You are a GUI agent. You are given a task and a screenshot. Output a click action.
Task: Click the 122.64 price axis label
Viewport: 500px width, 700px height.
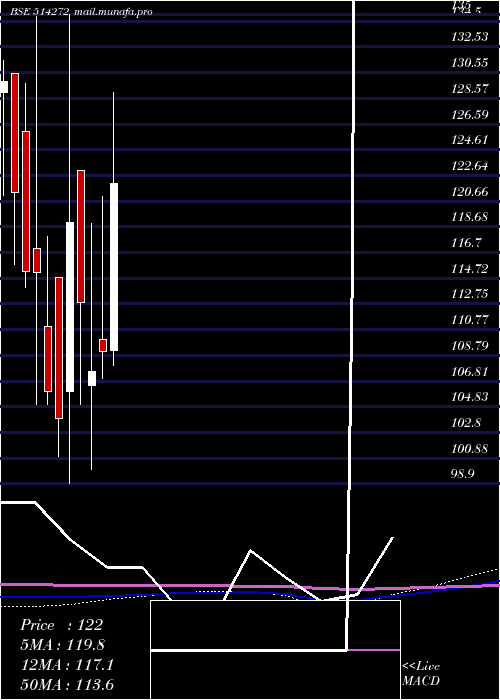(x=470, y=166)
